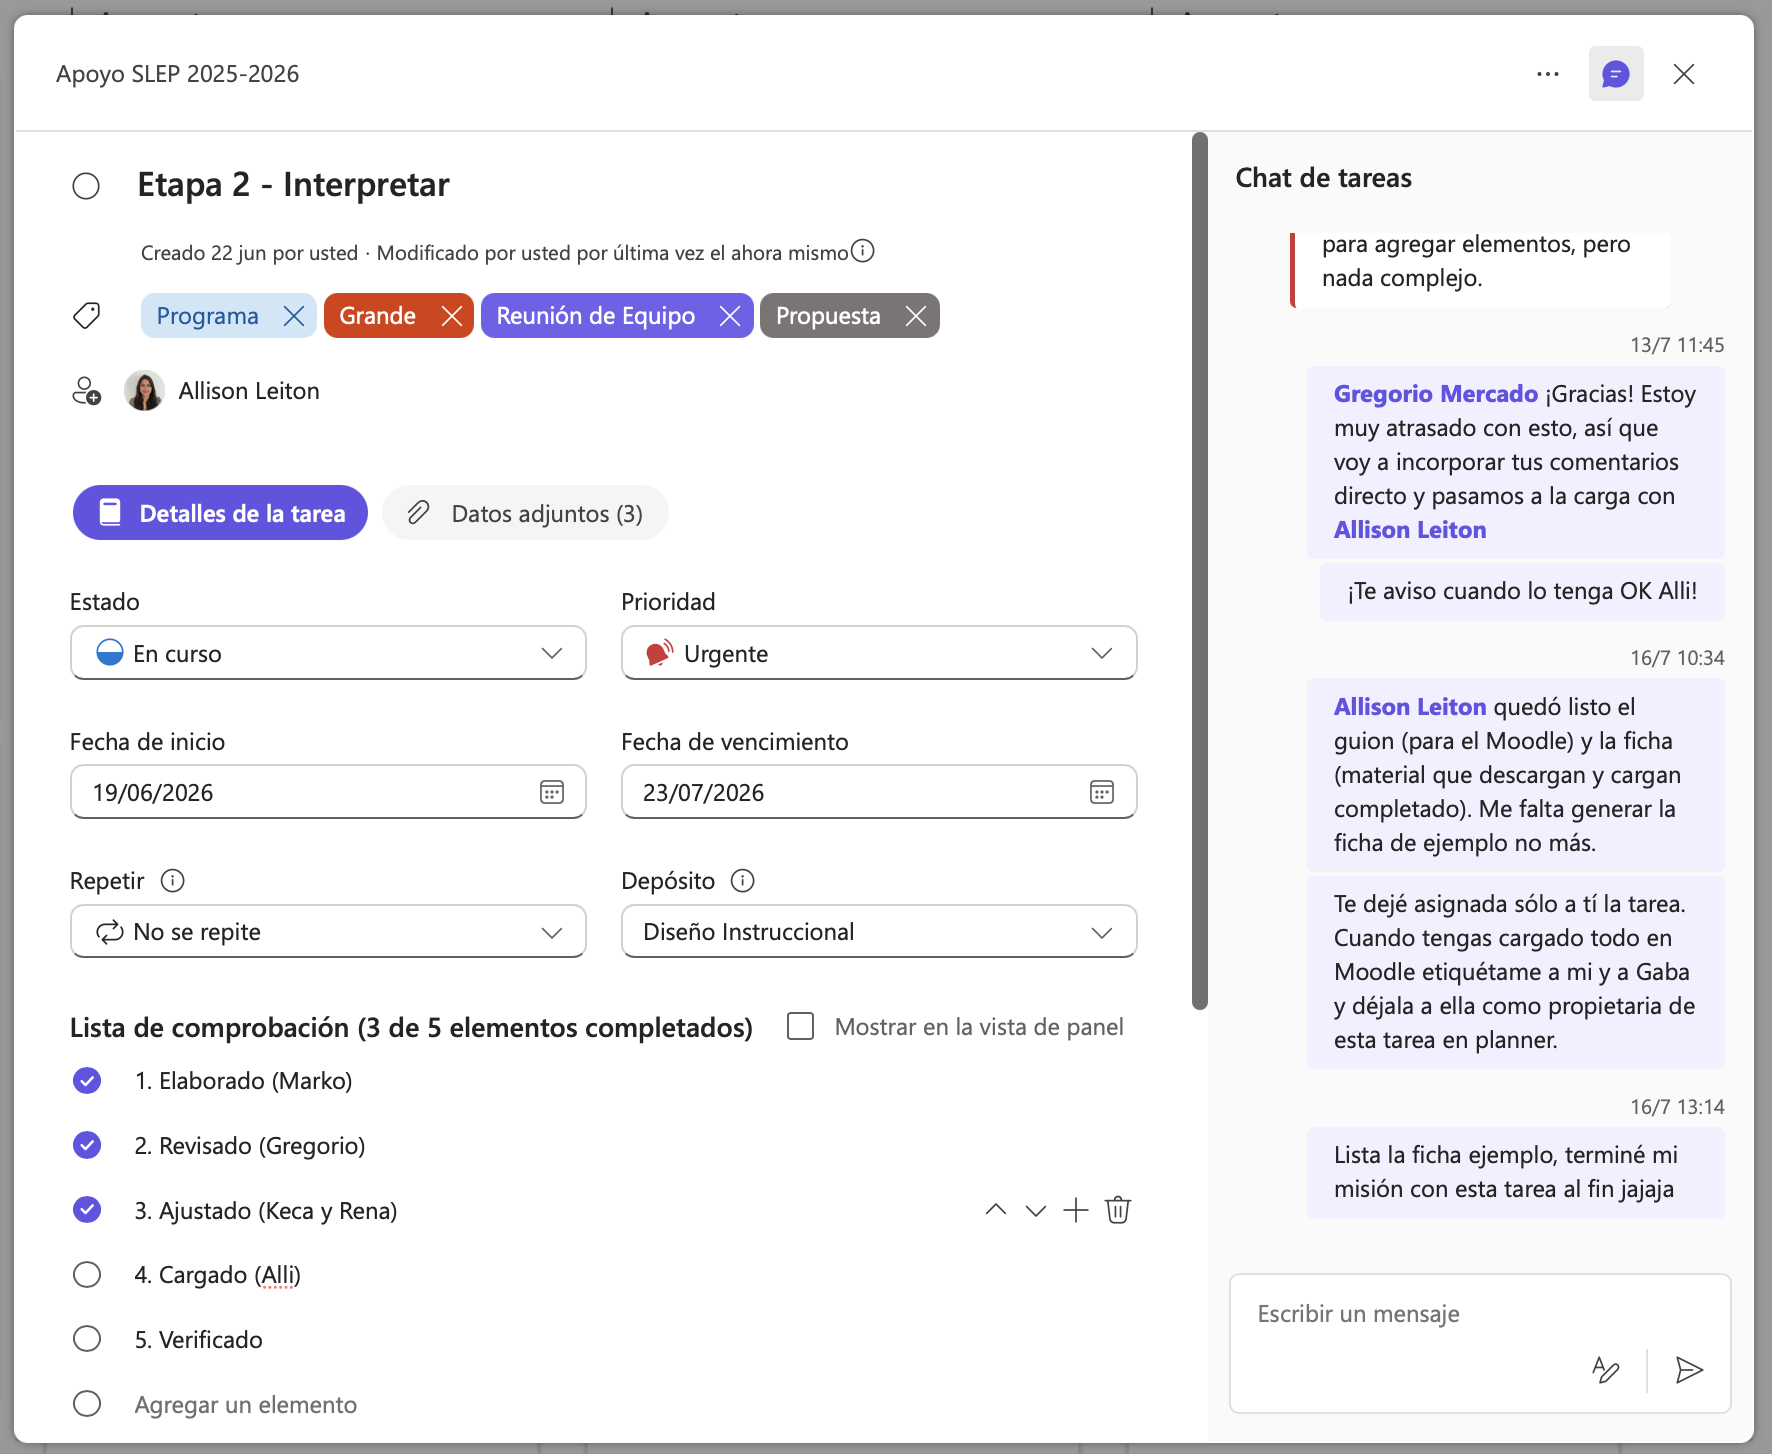The width and height of the screenshot is (1772, 1454).
Task: Remove the Propuesta label
Action: point(916,316)
